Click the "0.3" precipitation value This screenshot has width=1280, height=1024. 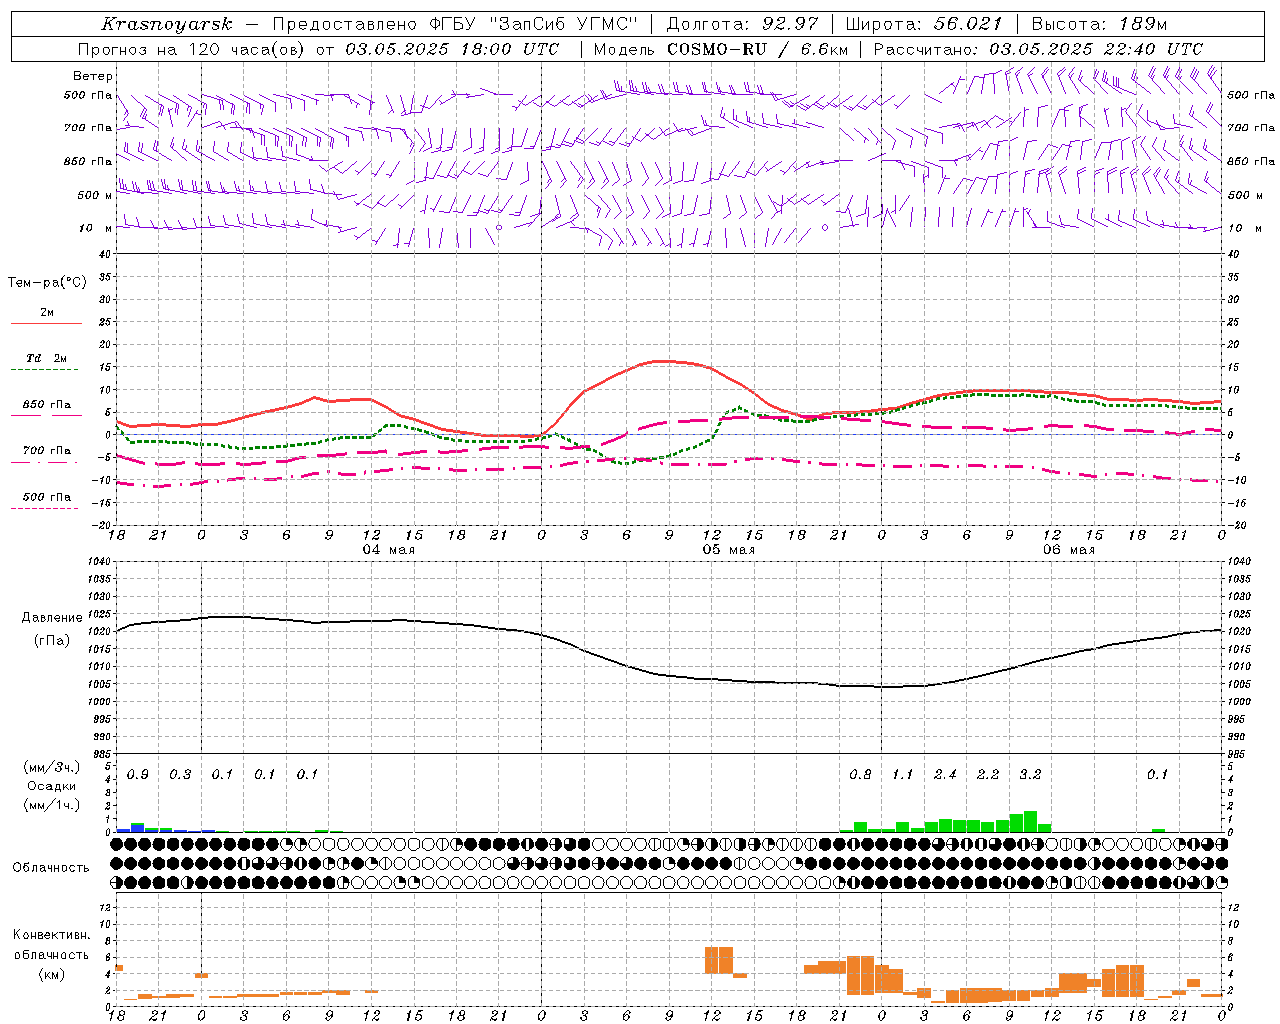[x=180, y=775]
